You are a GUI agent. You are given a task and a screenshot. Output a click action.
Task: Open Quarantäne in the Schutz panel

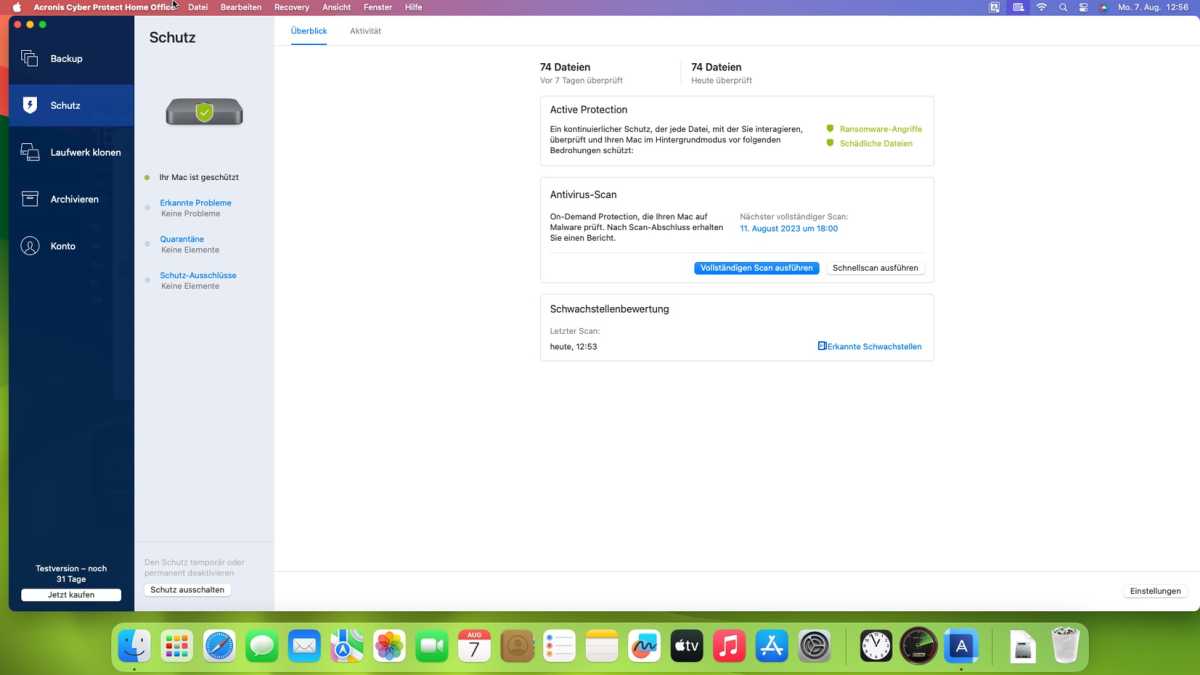pyautogui.click(x=182, y=239)
